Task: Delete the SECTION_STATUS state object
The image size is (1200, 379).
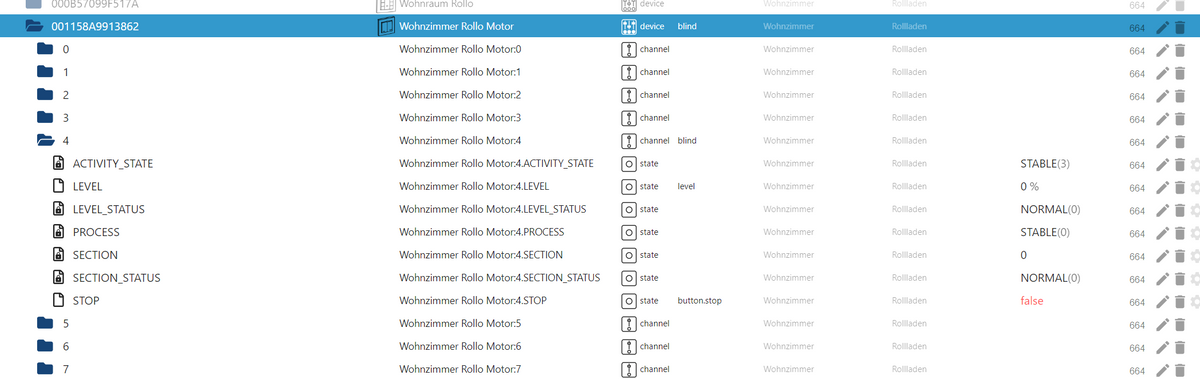Action: [x=1179, y=279]
